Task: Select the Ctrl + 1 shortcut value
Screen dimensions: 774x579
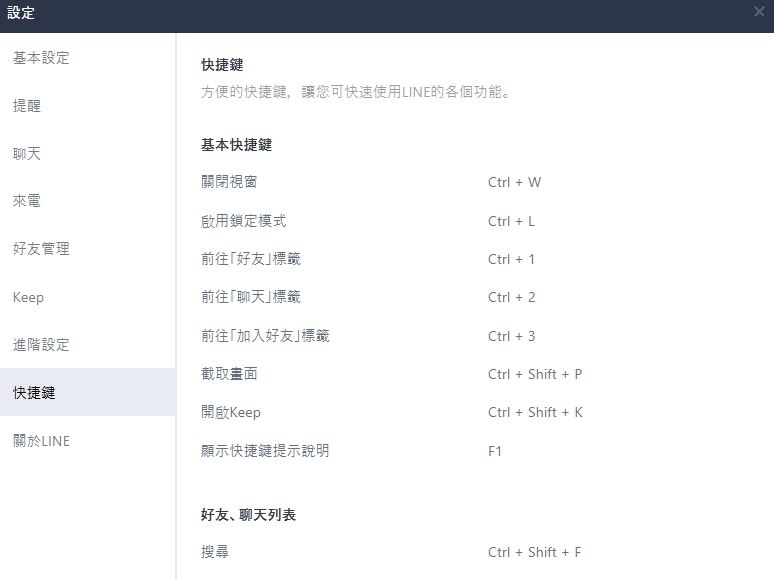Action: 511,259
